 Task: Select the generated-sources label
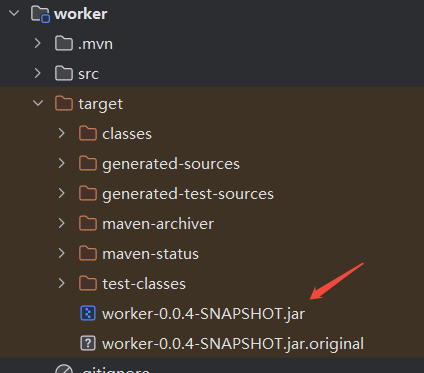click(171, 164)
